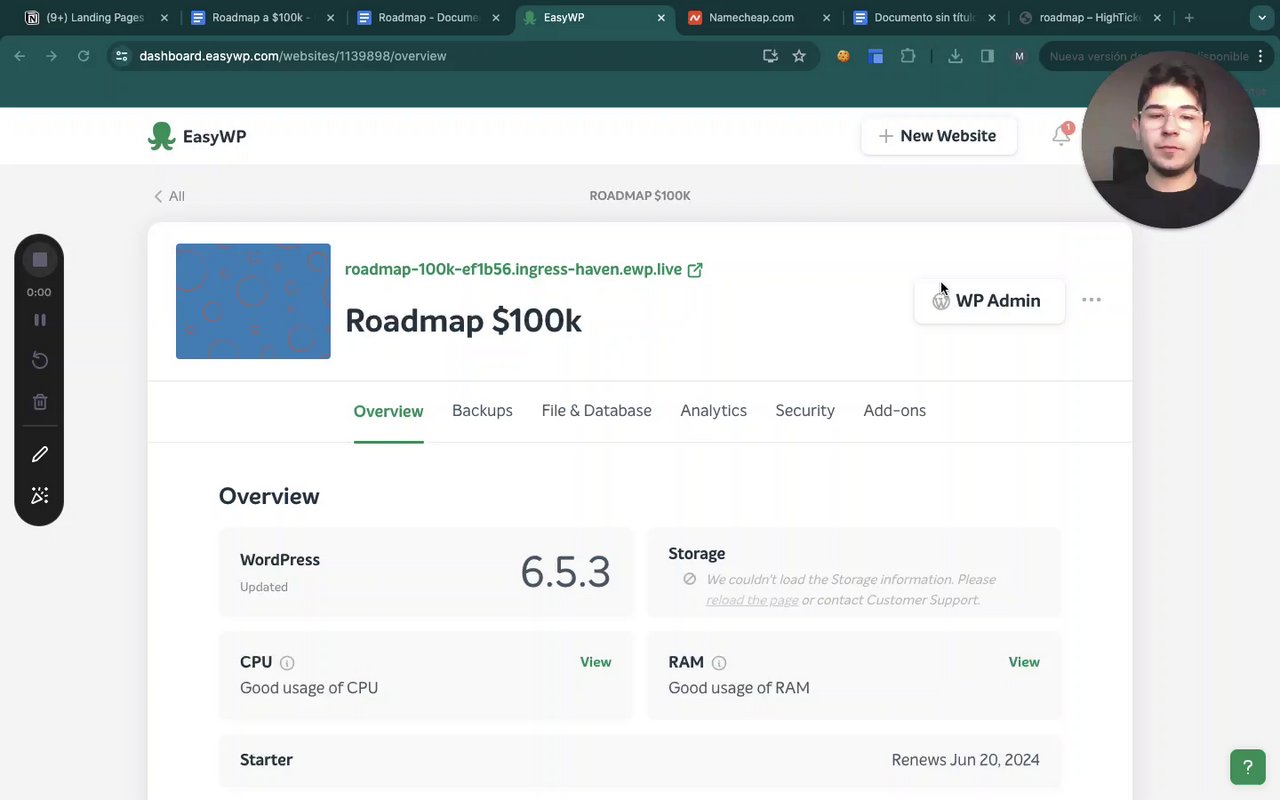Click the WordPress version 6.5.3 card
The image size is (1280, 800).
coord(426,572)
